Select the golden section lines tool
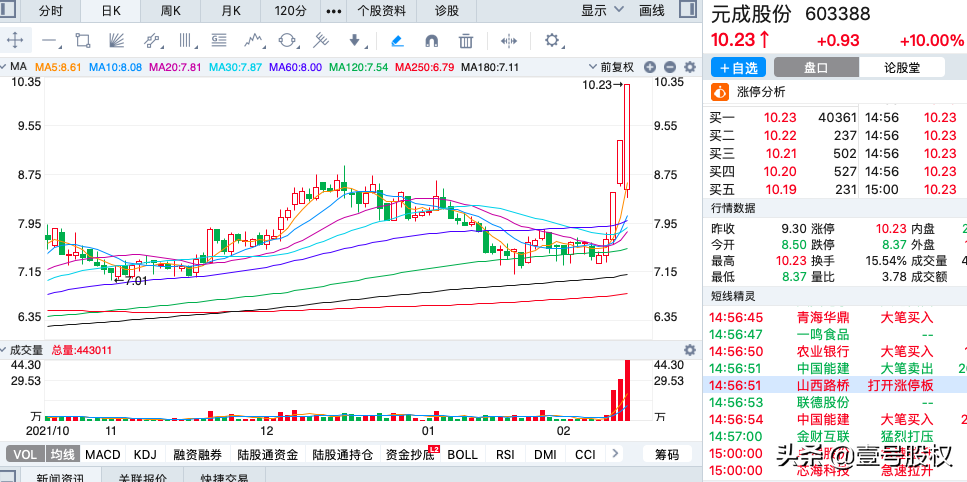The image size is (967, 482). pos(219,41)
